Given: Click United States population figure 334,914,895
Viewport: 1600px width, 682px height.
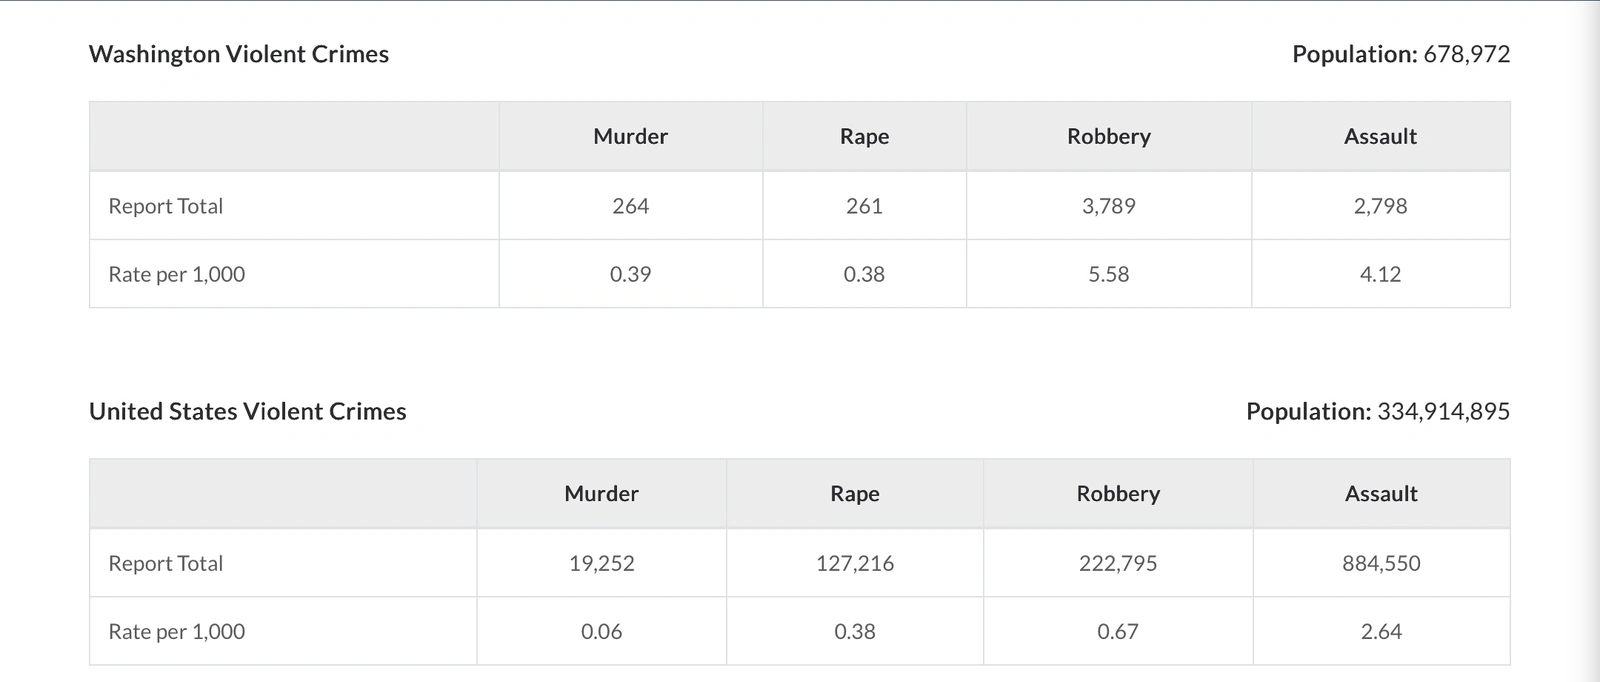Looking at the screenshot, I should click(1443, 411).
